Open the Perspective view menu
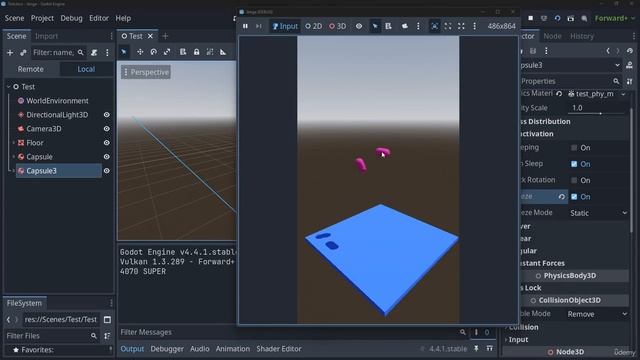The height and width of the screenshot is (360, 640). (146, 72)
